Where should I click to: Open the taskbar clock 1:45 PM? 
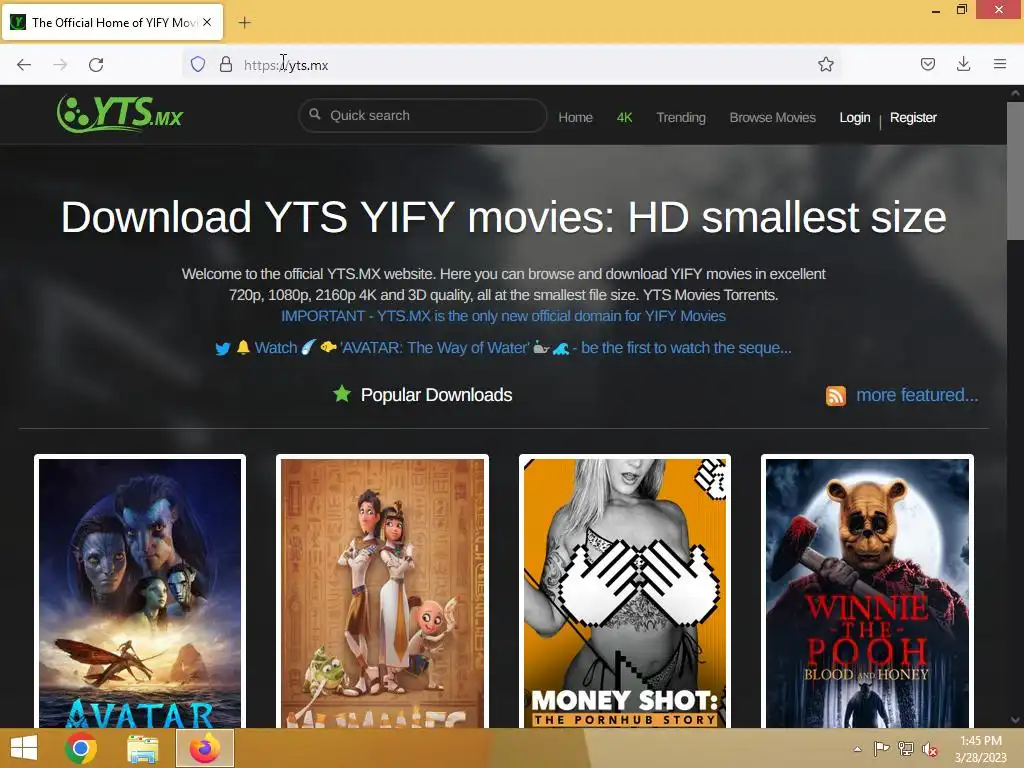(x=981, y=749)
